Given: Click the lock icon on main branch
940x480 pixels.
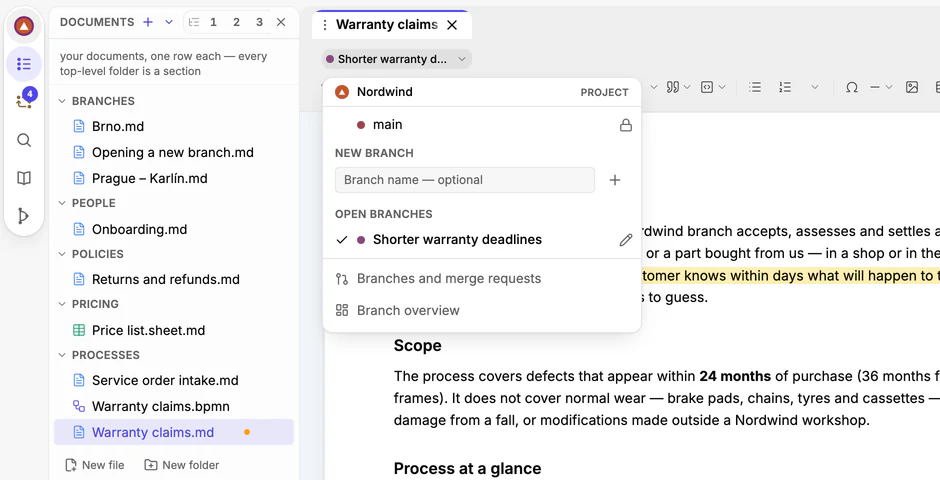Looking at the screenshot, I should pyautogui.click(x=626, y=125).
